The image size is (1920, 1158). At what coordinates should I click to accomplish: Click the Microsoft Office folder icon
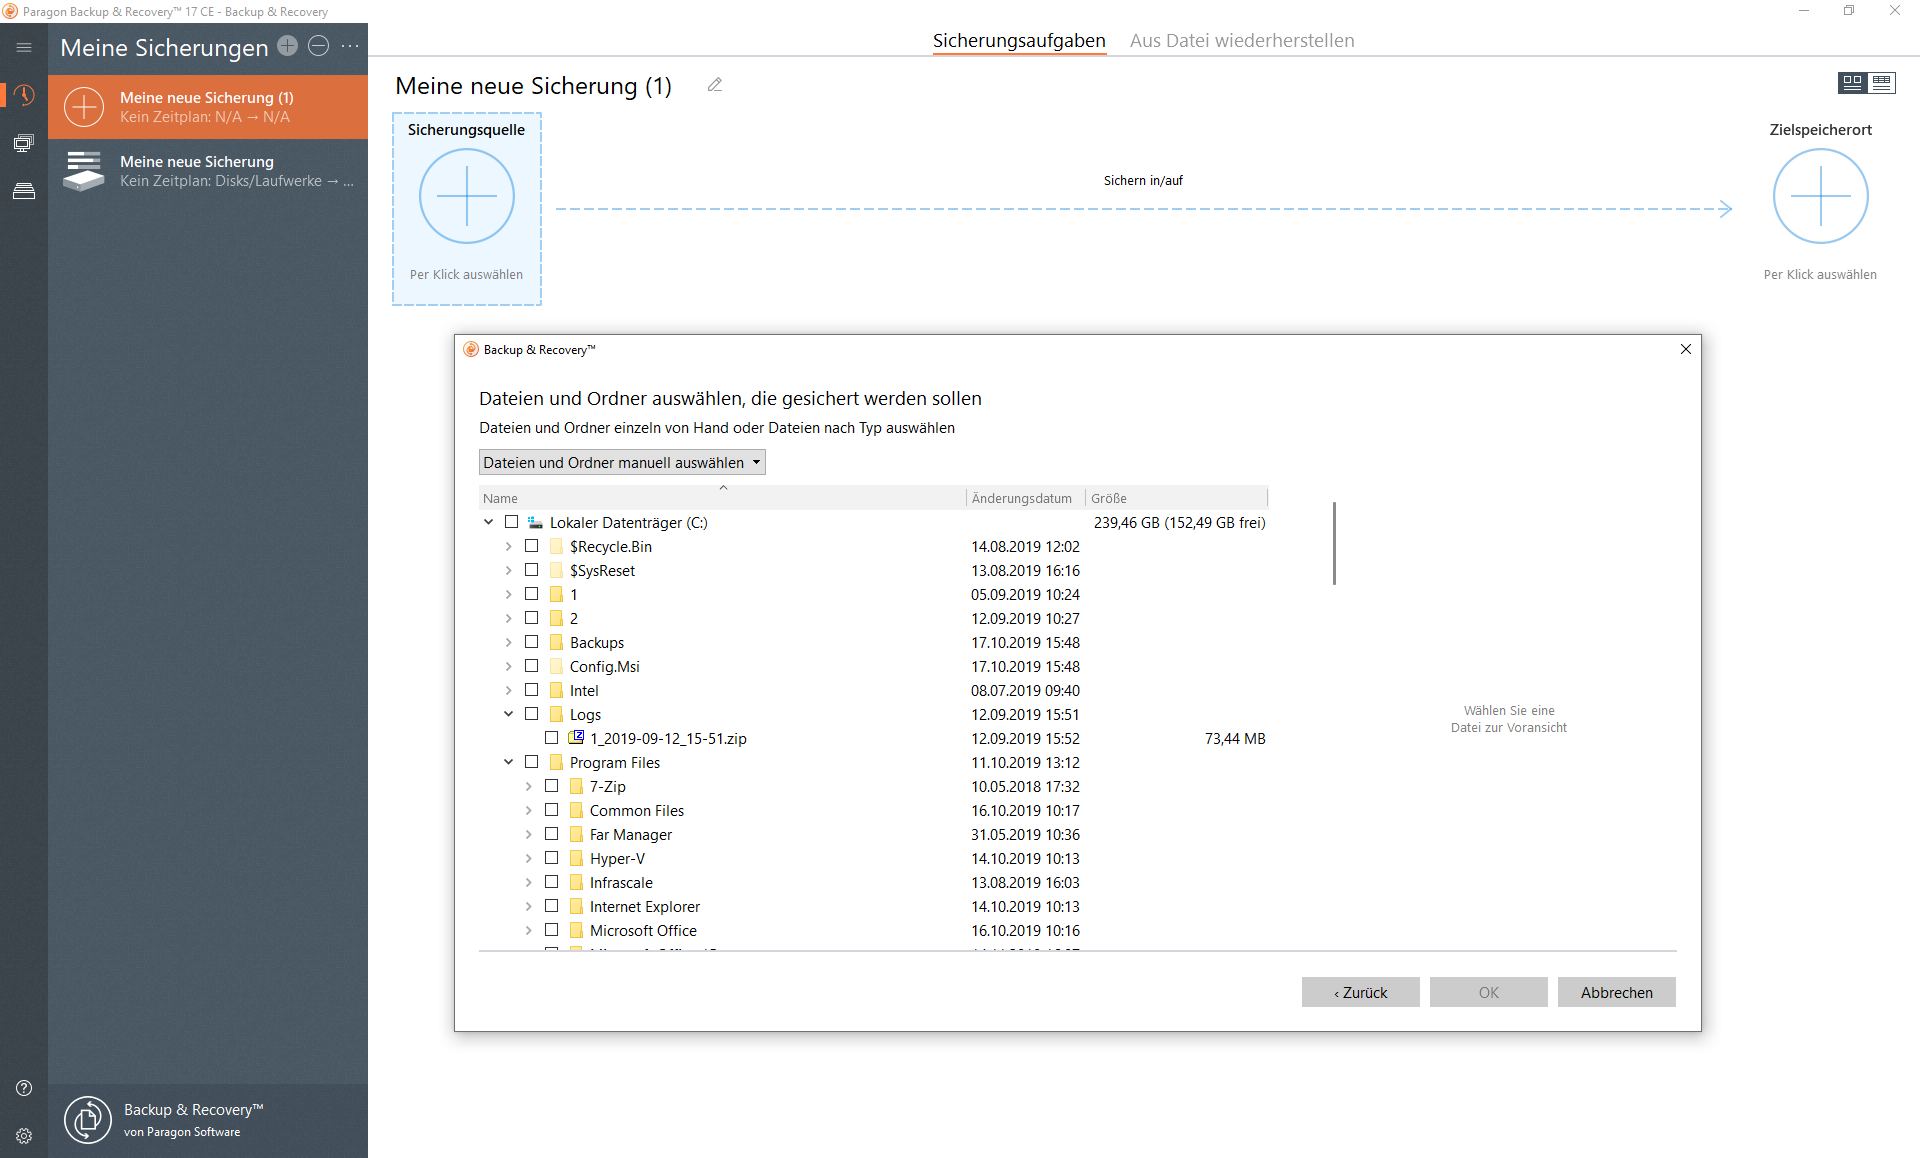click(577, 930)
